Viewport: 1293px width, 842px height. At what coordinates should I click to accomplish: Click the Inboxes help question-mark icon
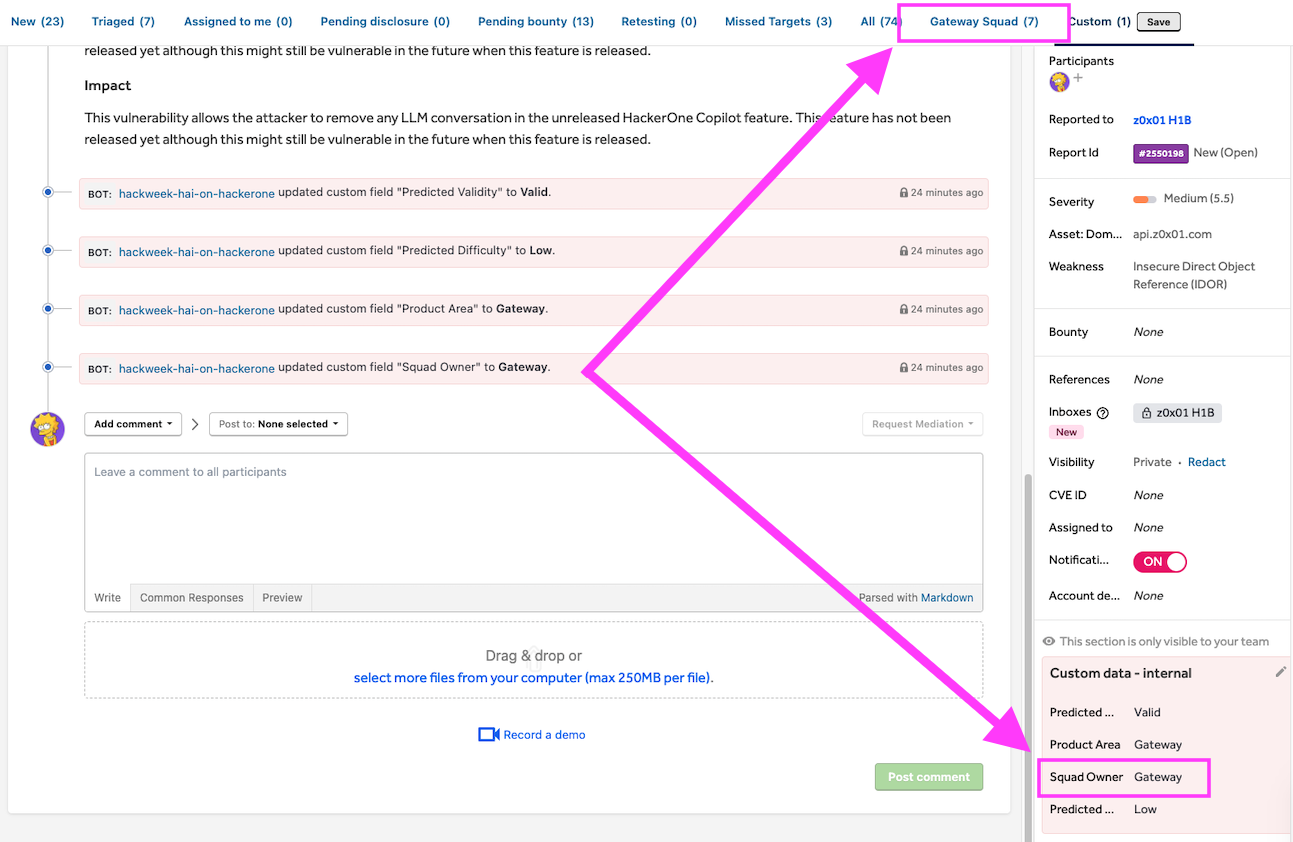[x=1103, y=413]
